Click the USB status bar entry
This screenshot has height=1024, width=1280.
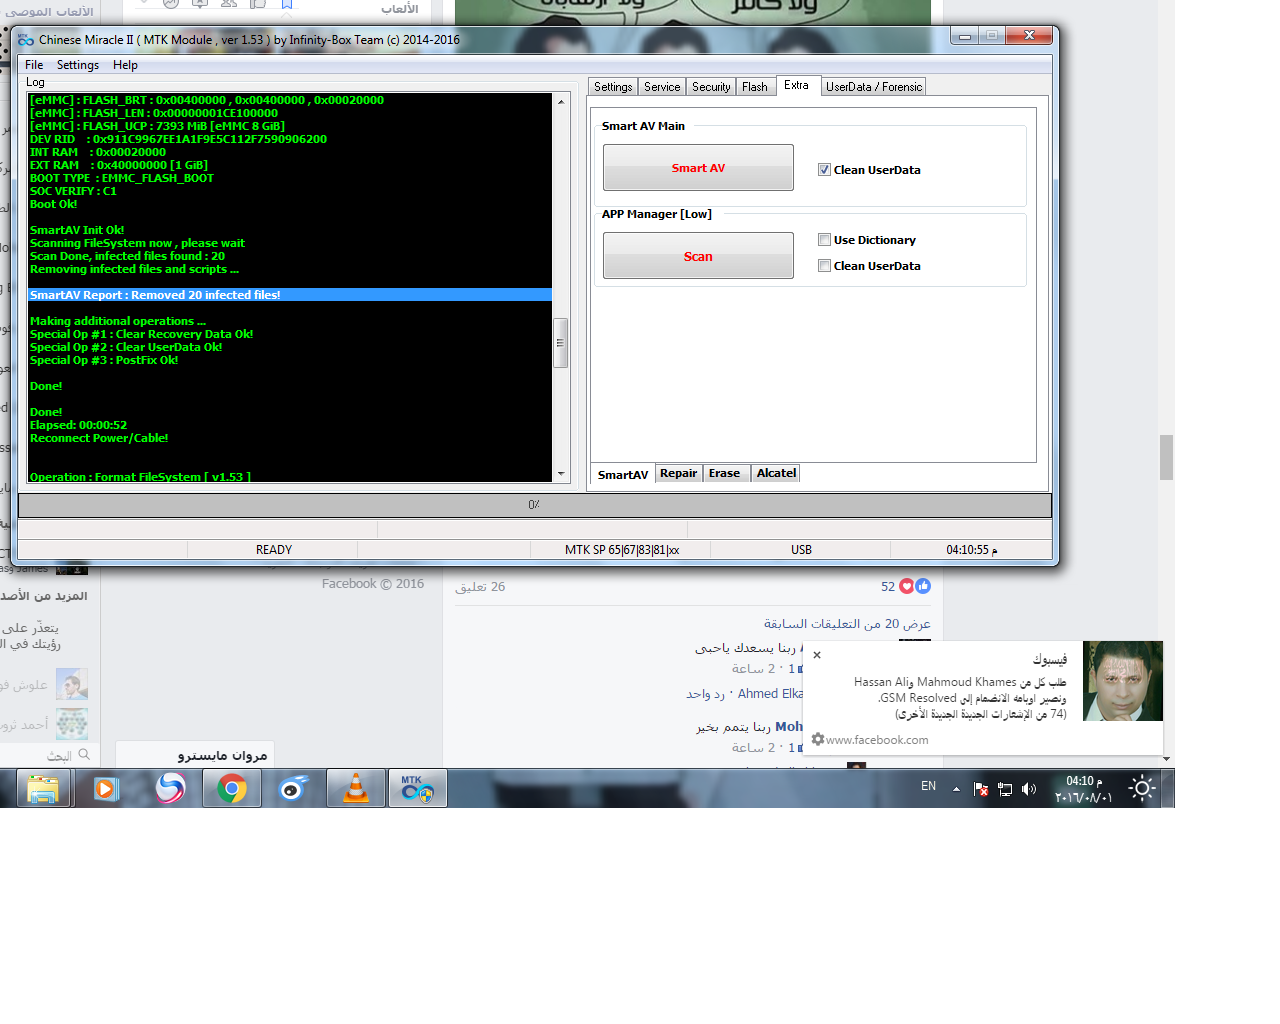coord(801,550)
